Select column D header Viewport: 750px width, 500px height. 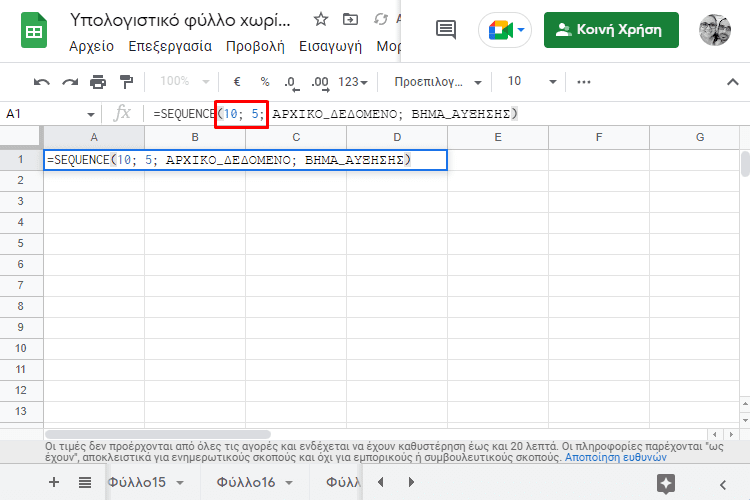[x=397, y=137]
